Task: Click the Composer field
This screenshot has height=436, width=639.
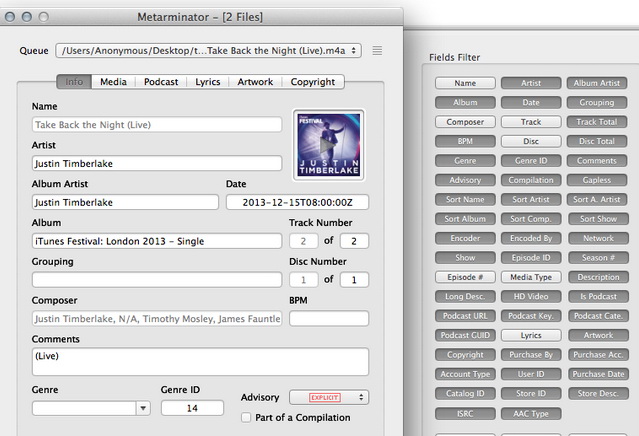Action: coord(157,318)
